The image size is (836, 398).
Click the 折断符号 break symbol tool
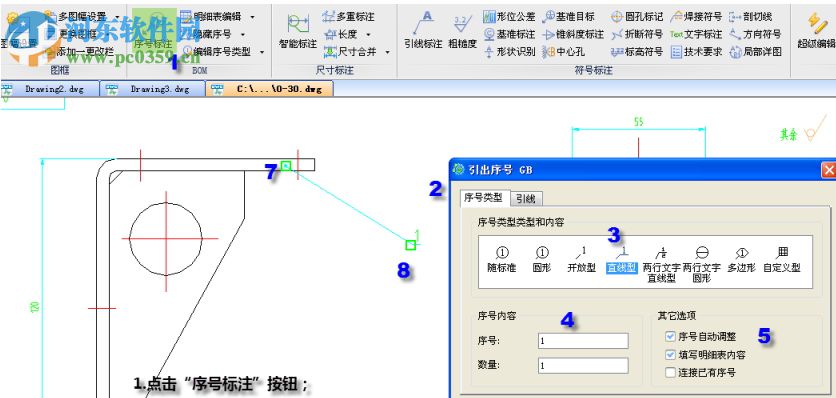637,34
